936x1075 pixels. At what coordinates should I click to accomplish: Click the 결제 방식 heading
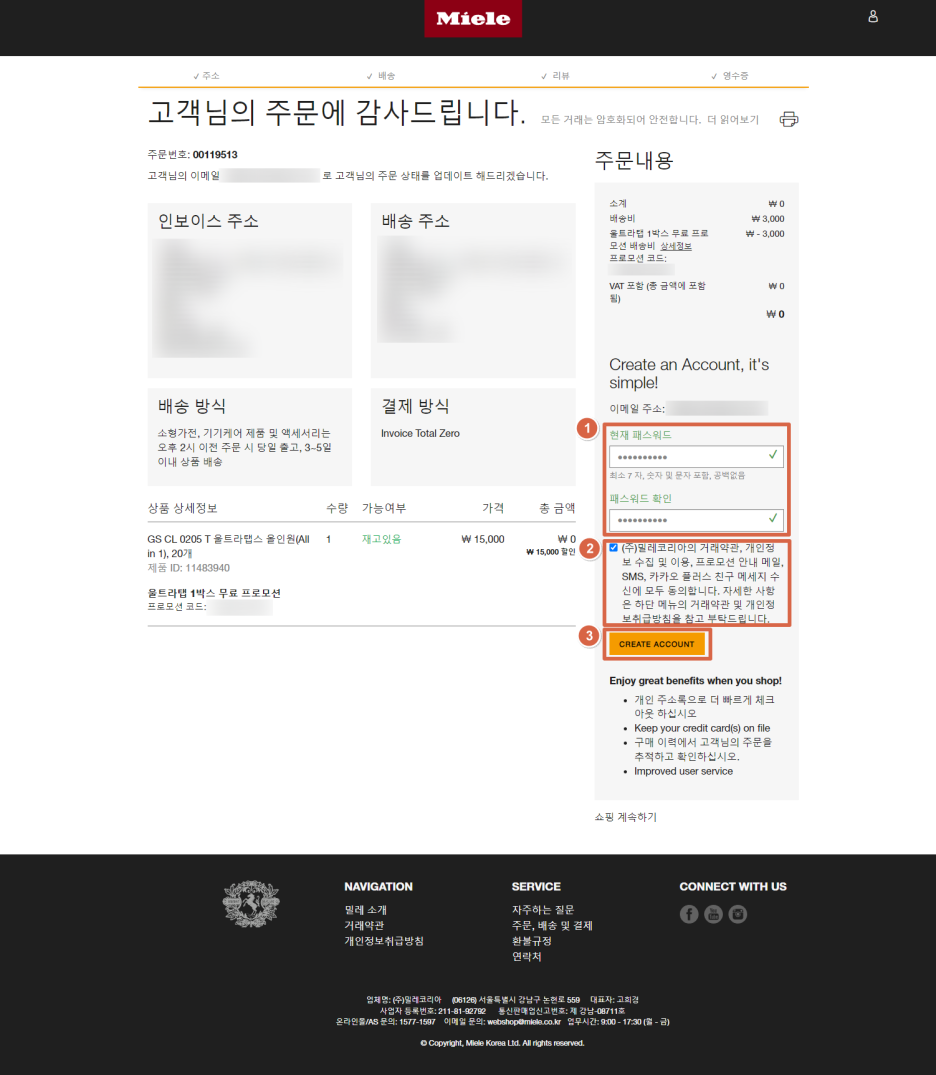pyautogui.click(x=415, y=406)
